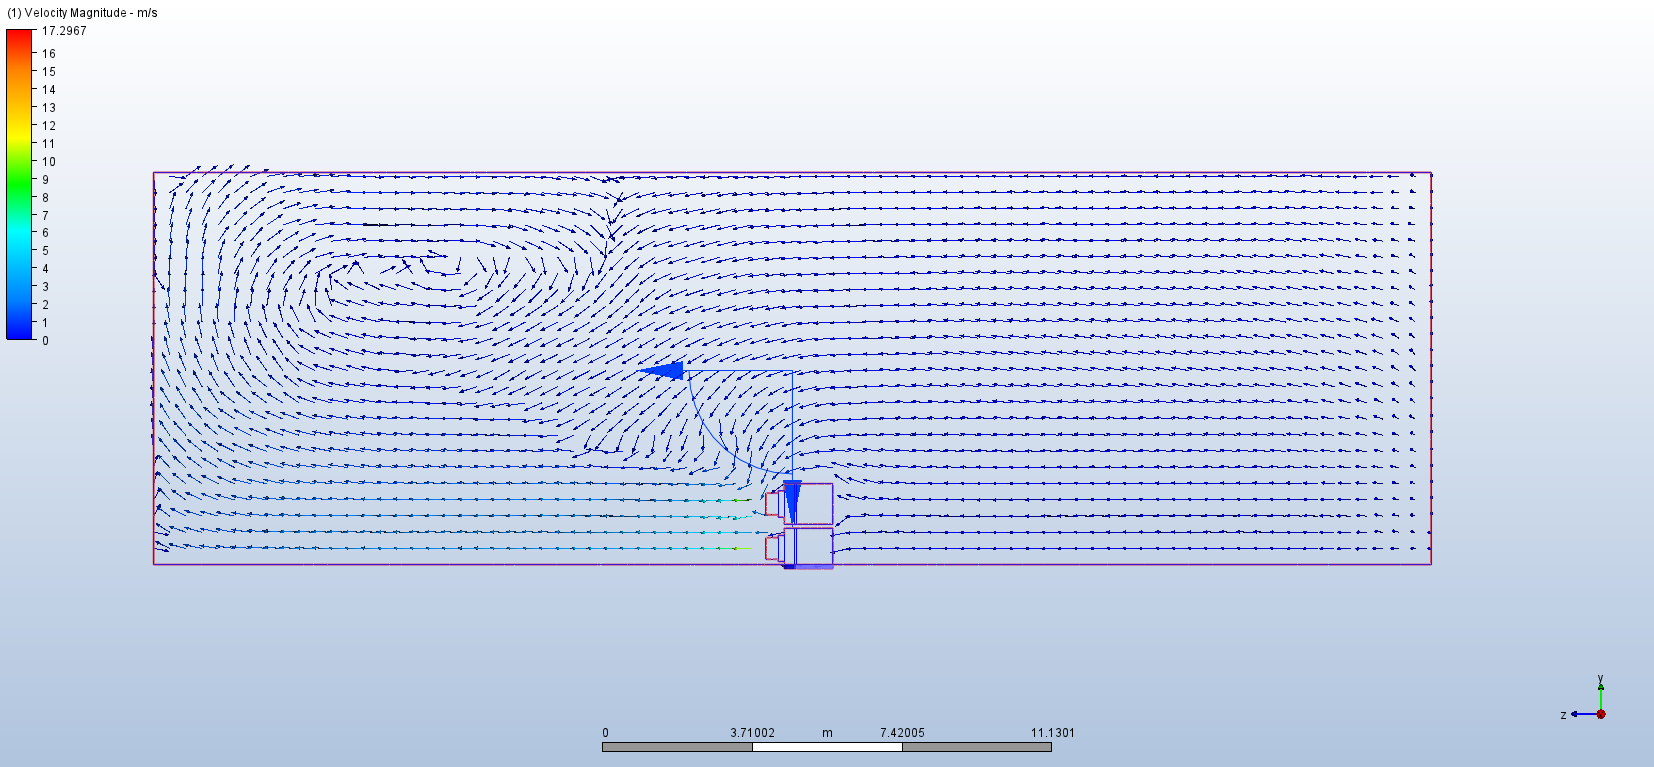Click the 11.1301 scale bar label
The width and height of the screenshot is (1654, 767).
click(1052, 733)
